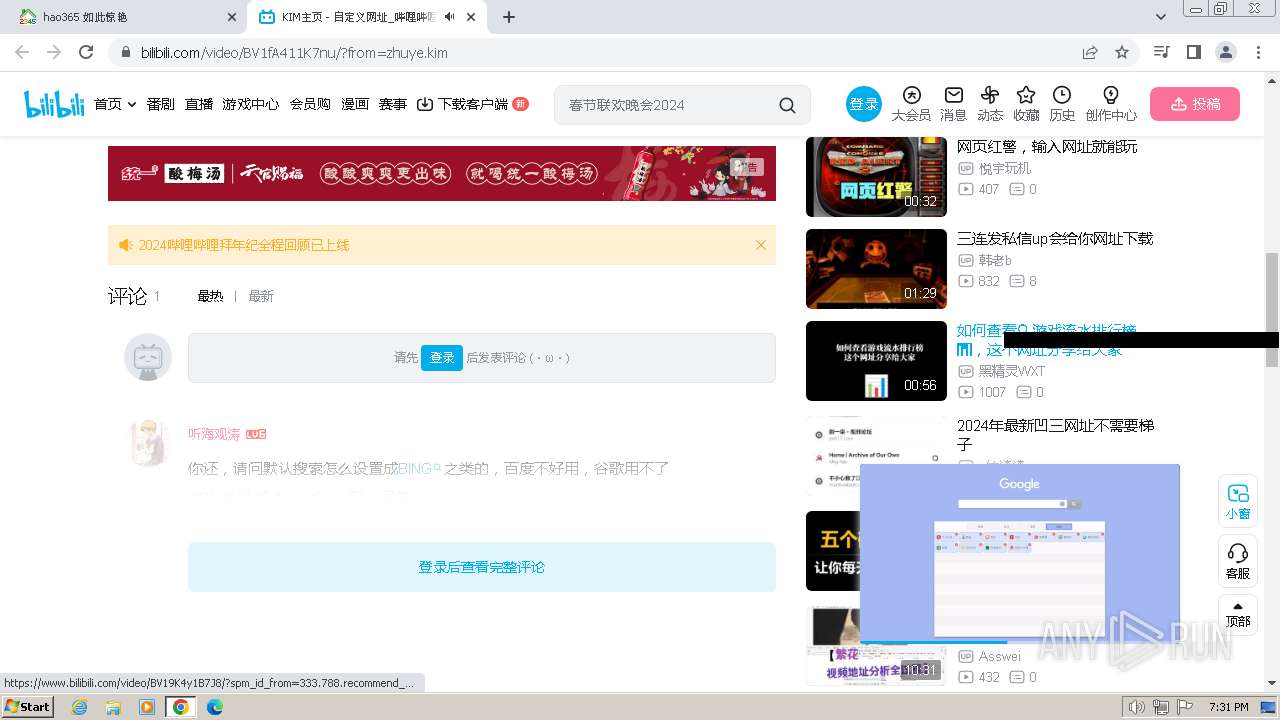Open 直播 page
This screenshot has width=1280, height=720.
(199, 104)
